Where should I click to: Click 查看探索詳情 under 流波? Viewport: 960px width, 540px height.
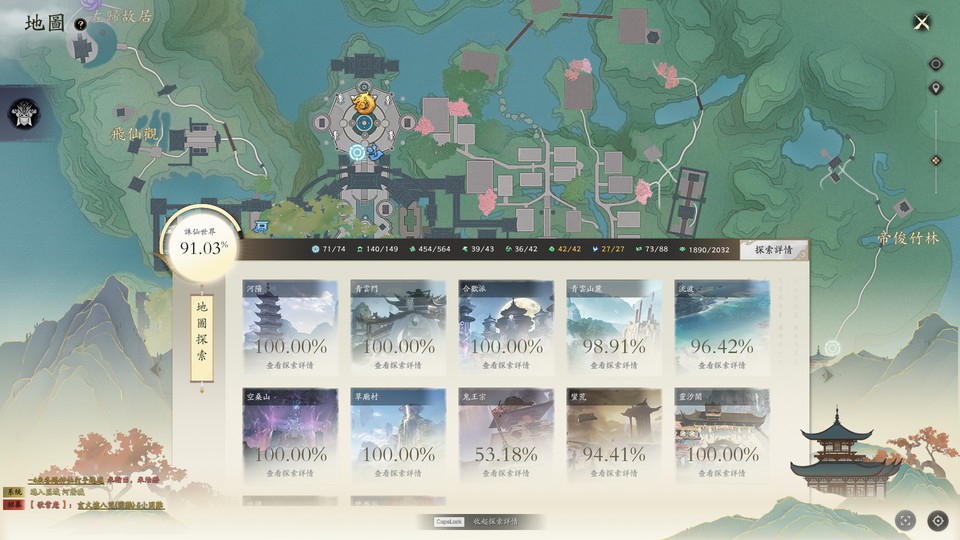[x=722, y=365]
